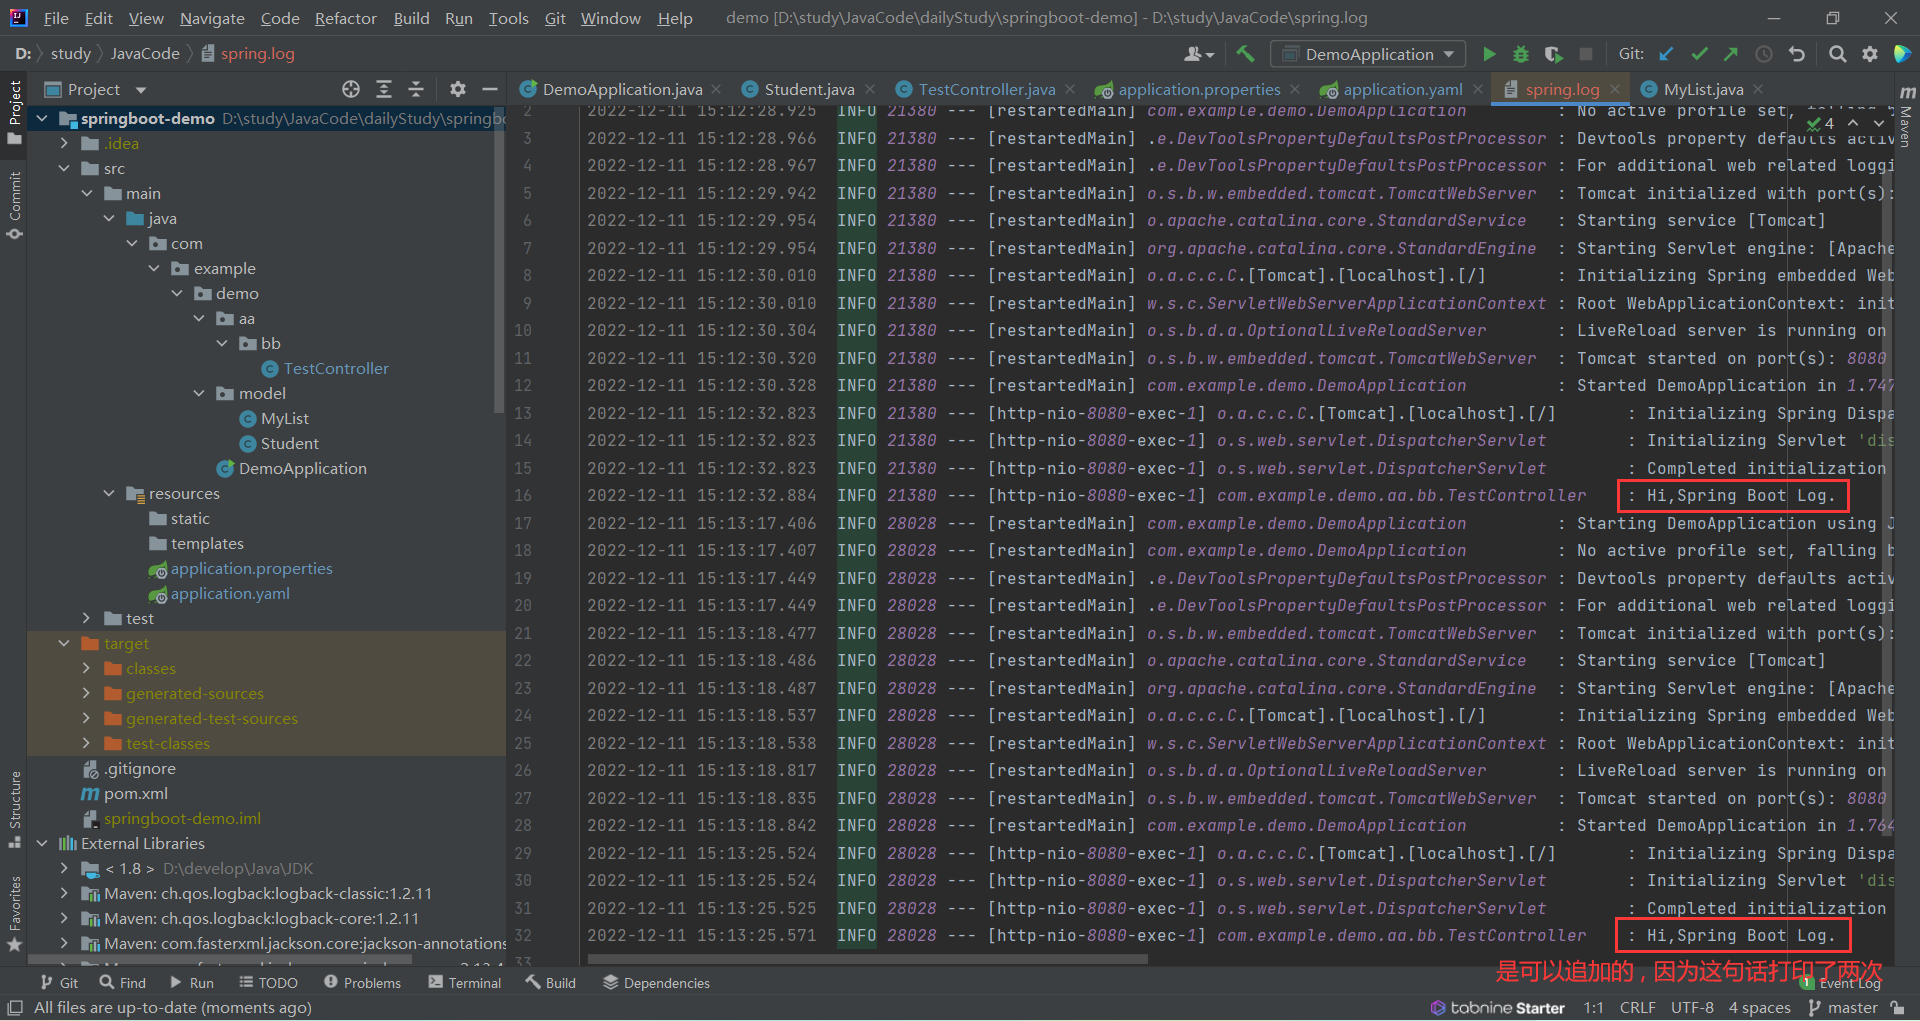Open IDE settings gear in top toolbar

[x=1870, y=54]
